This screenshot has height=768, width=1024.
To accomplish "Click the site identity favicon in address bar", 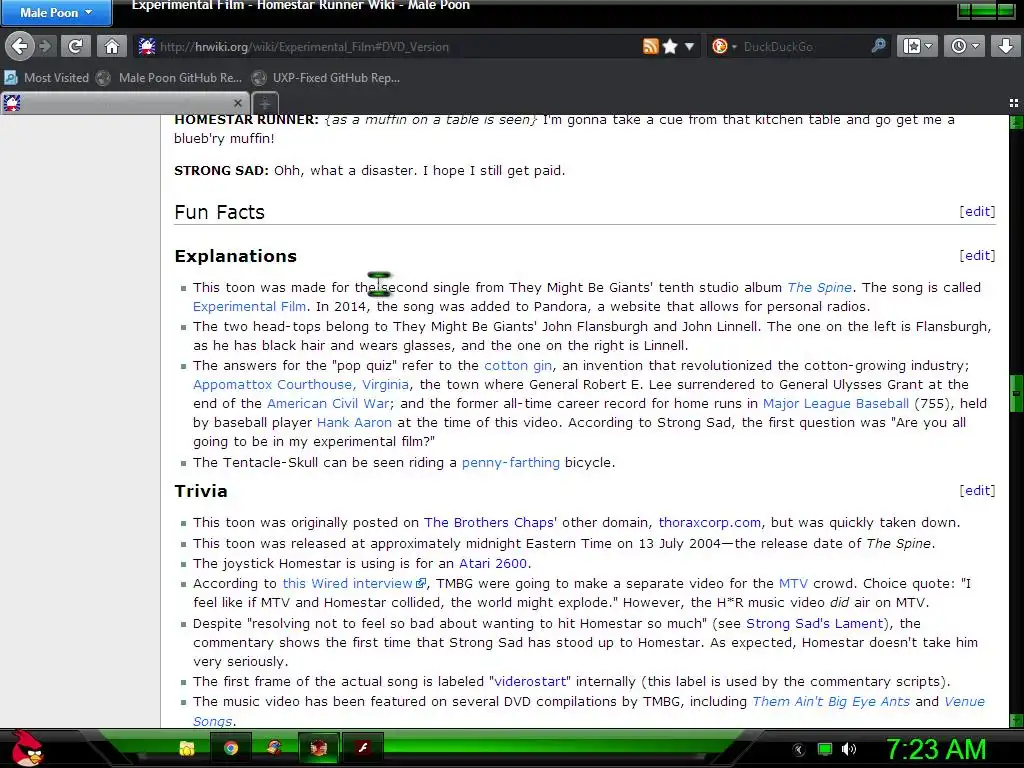I will tap(147, 46).
